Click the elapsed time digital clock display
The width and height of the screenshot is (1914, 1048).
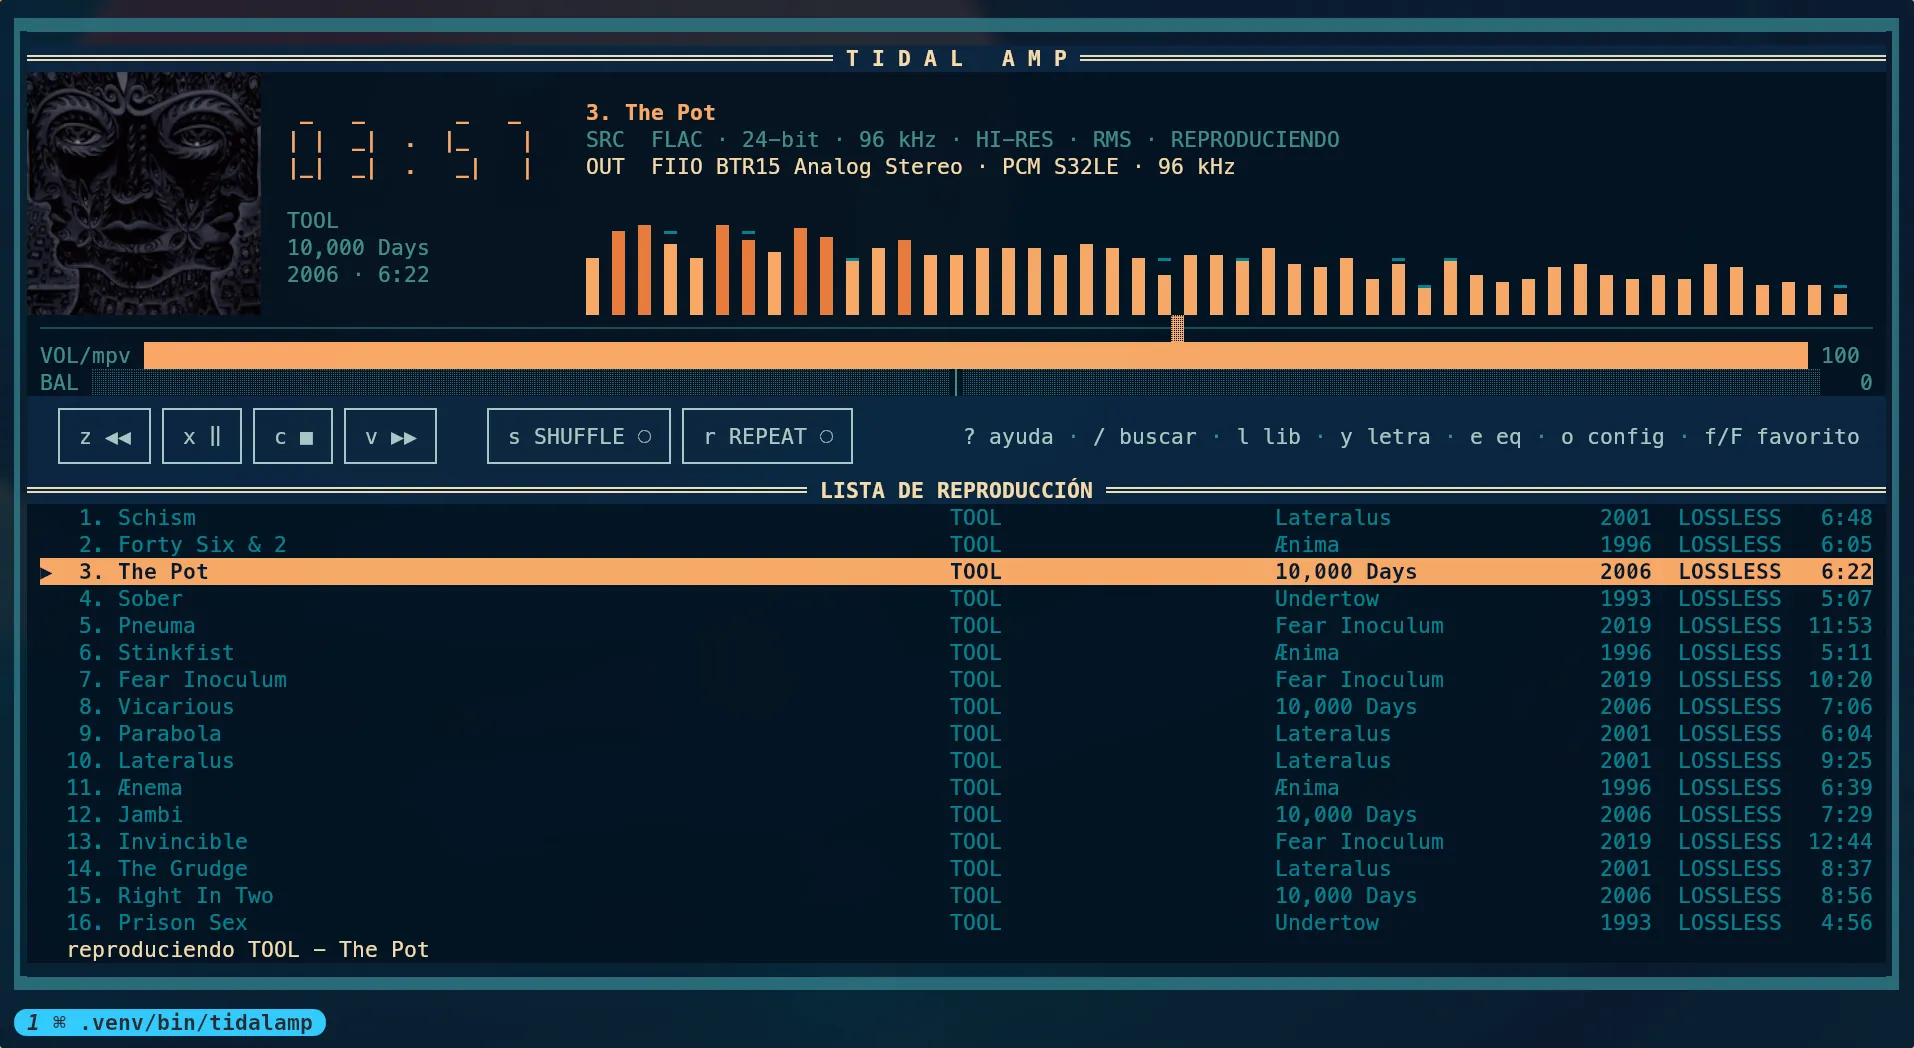click(x=410, y=150)
